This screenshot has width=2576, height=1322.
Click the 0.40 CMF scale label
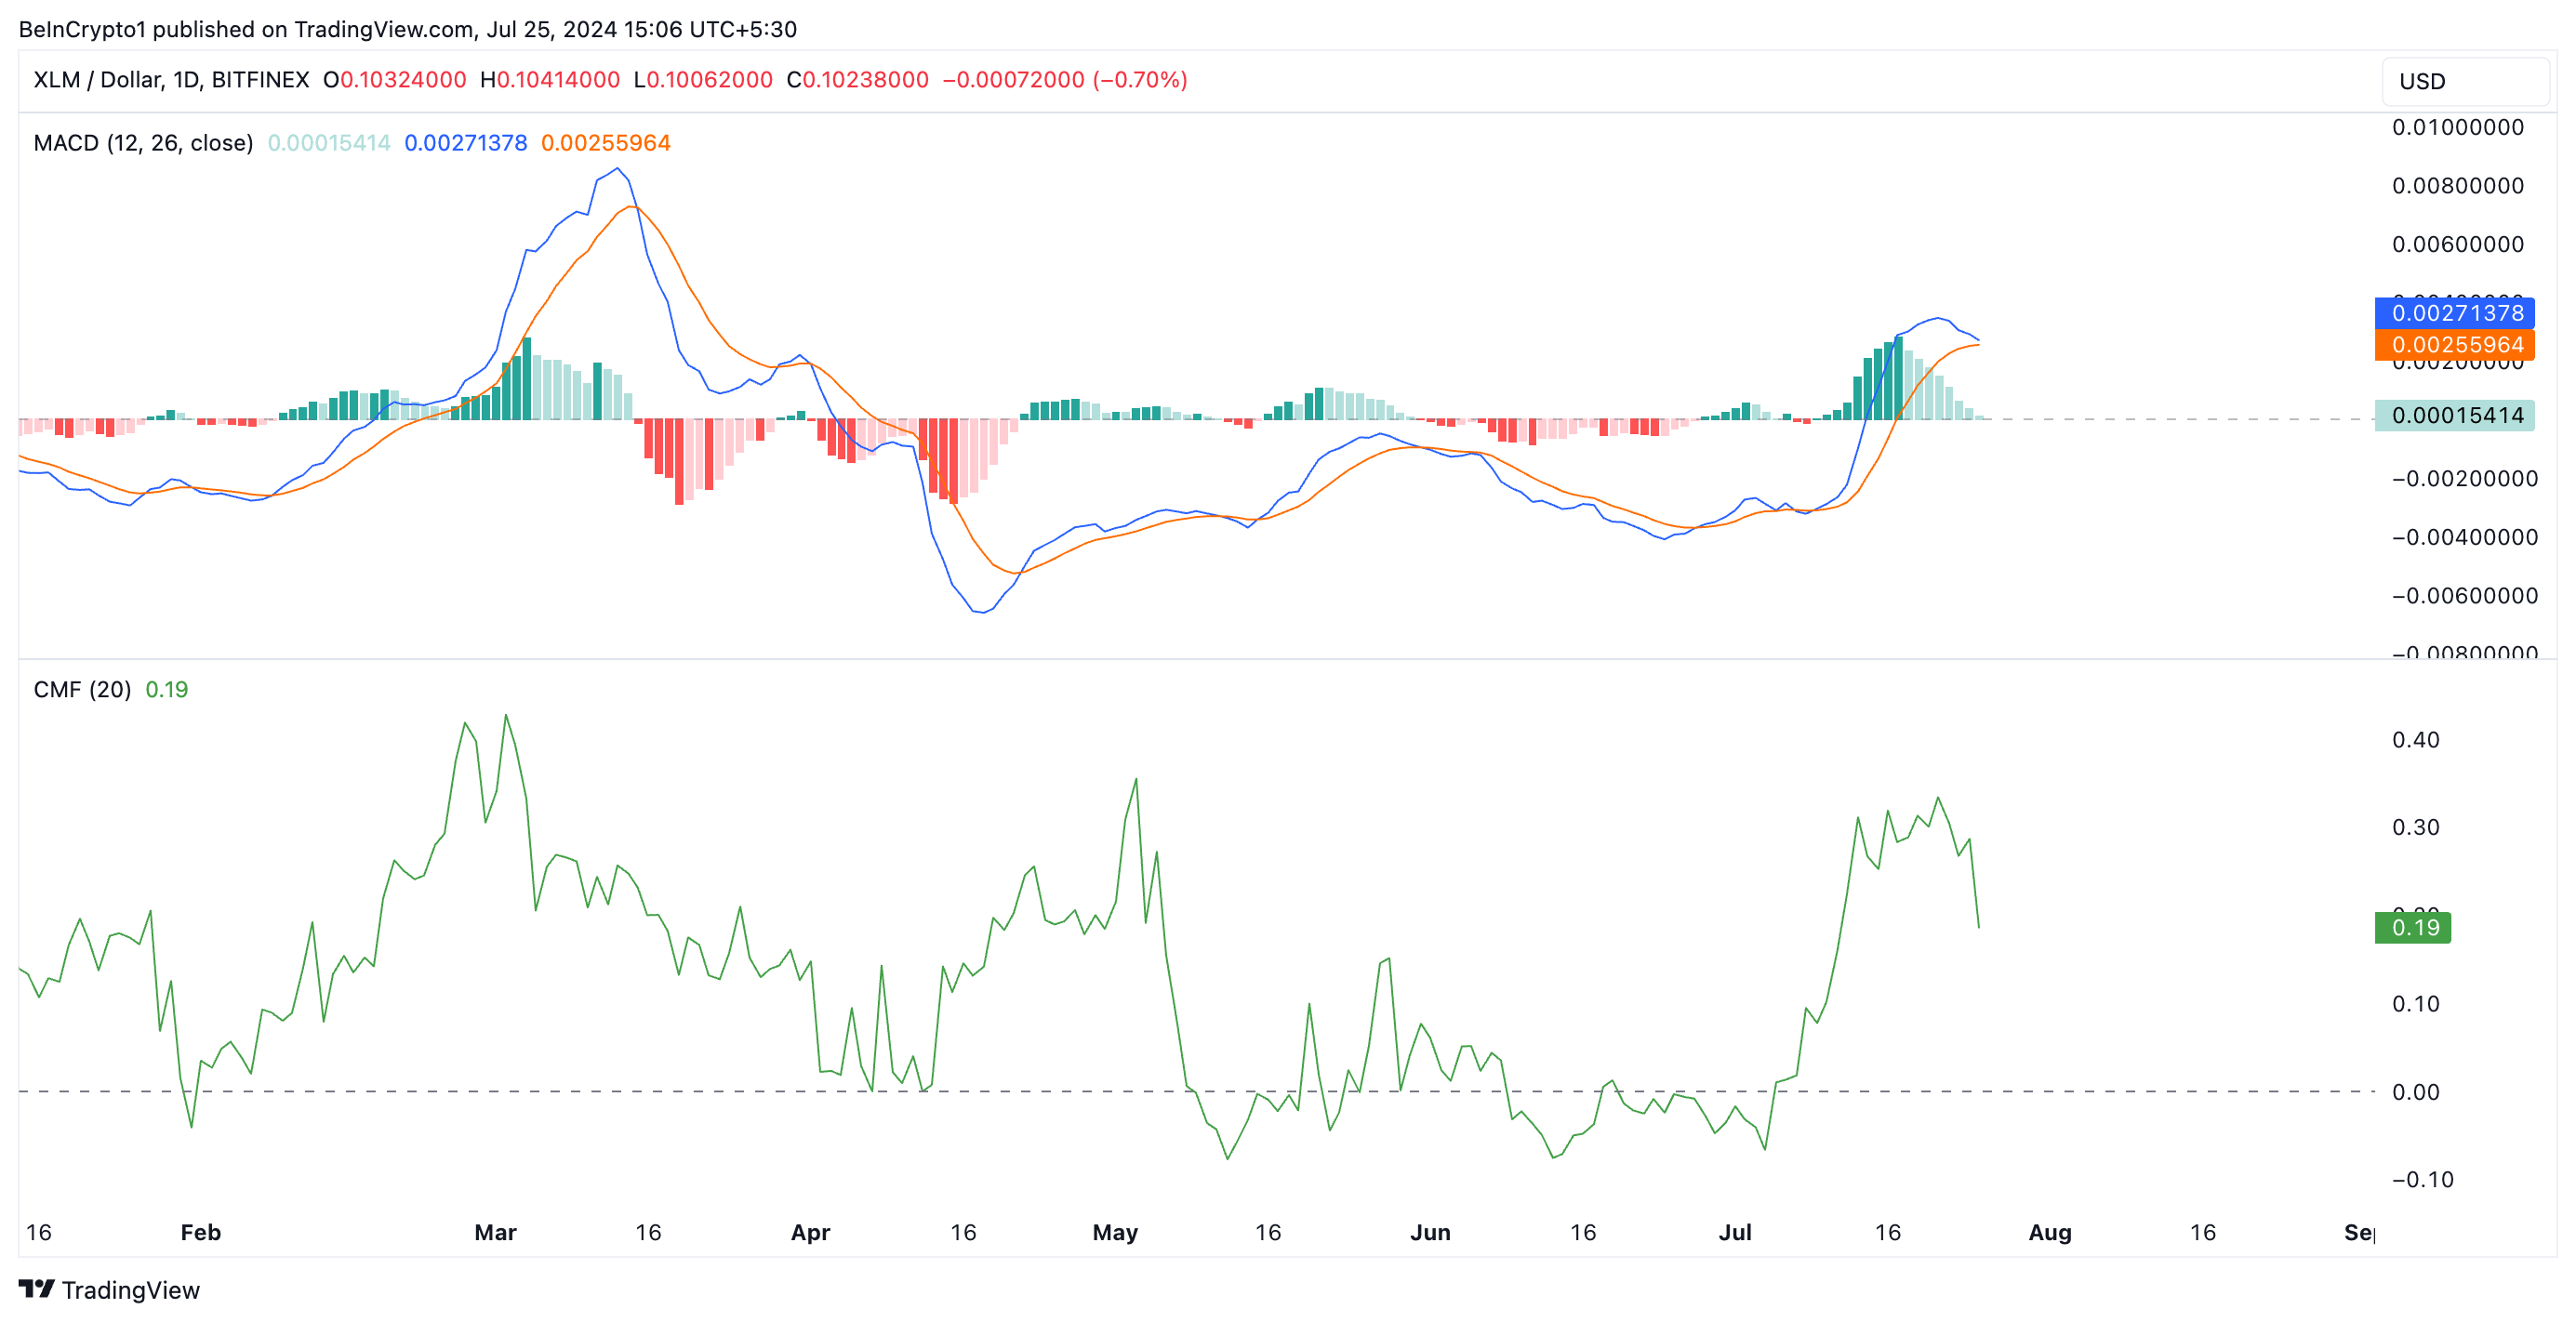point(2415,740)
